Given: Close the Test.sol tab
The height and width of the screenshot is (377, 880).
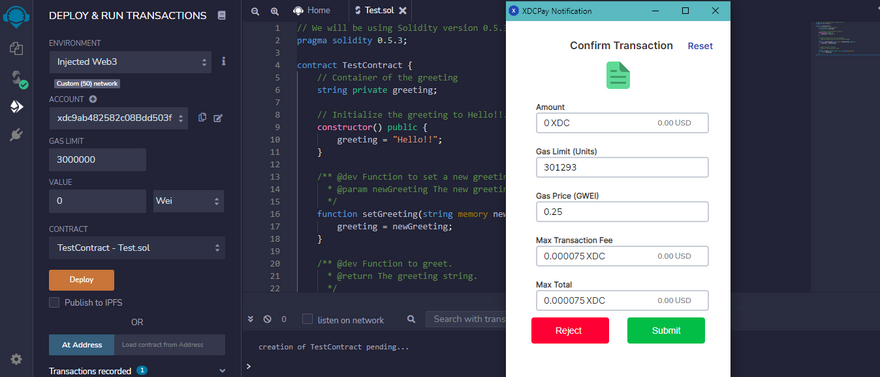Looking at the screenshot, I should [401, 10].
